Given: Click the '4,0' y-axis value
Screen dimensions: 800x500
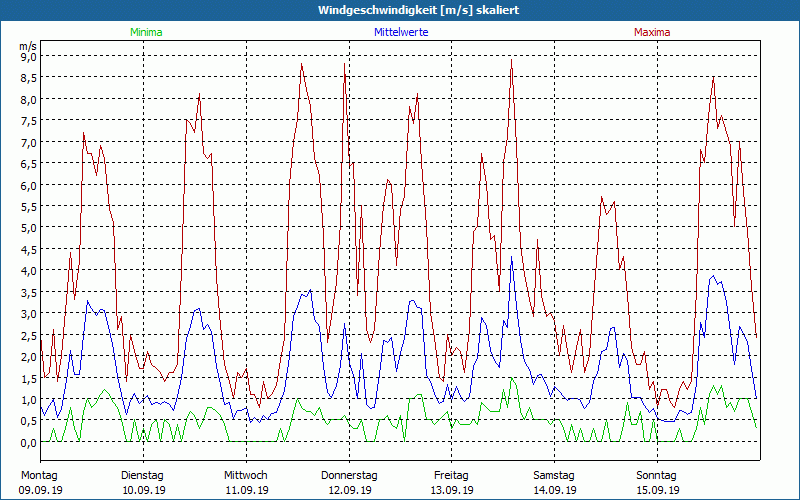Looking at the screenshot, I should 29,271.
